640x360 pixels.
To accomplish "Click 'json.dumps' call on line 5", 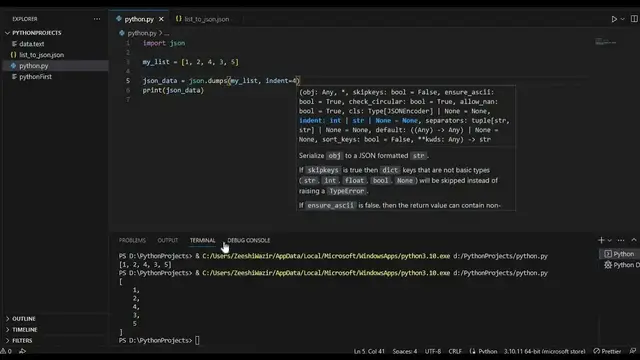I will coord(208,81).
